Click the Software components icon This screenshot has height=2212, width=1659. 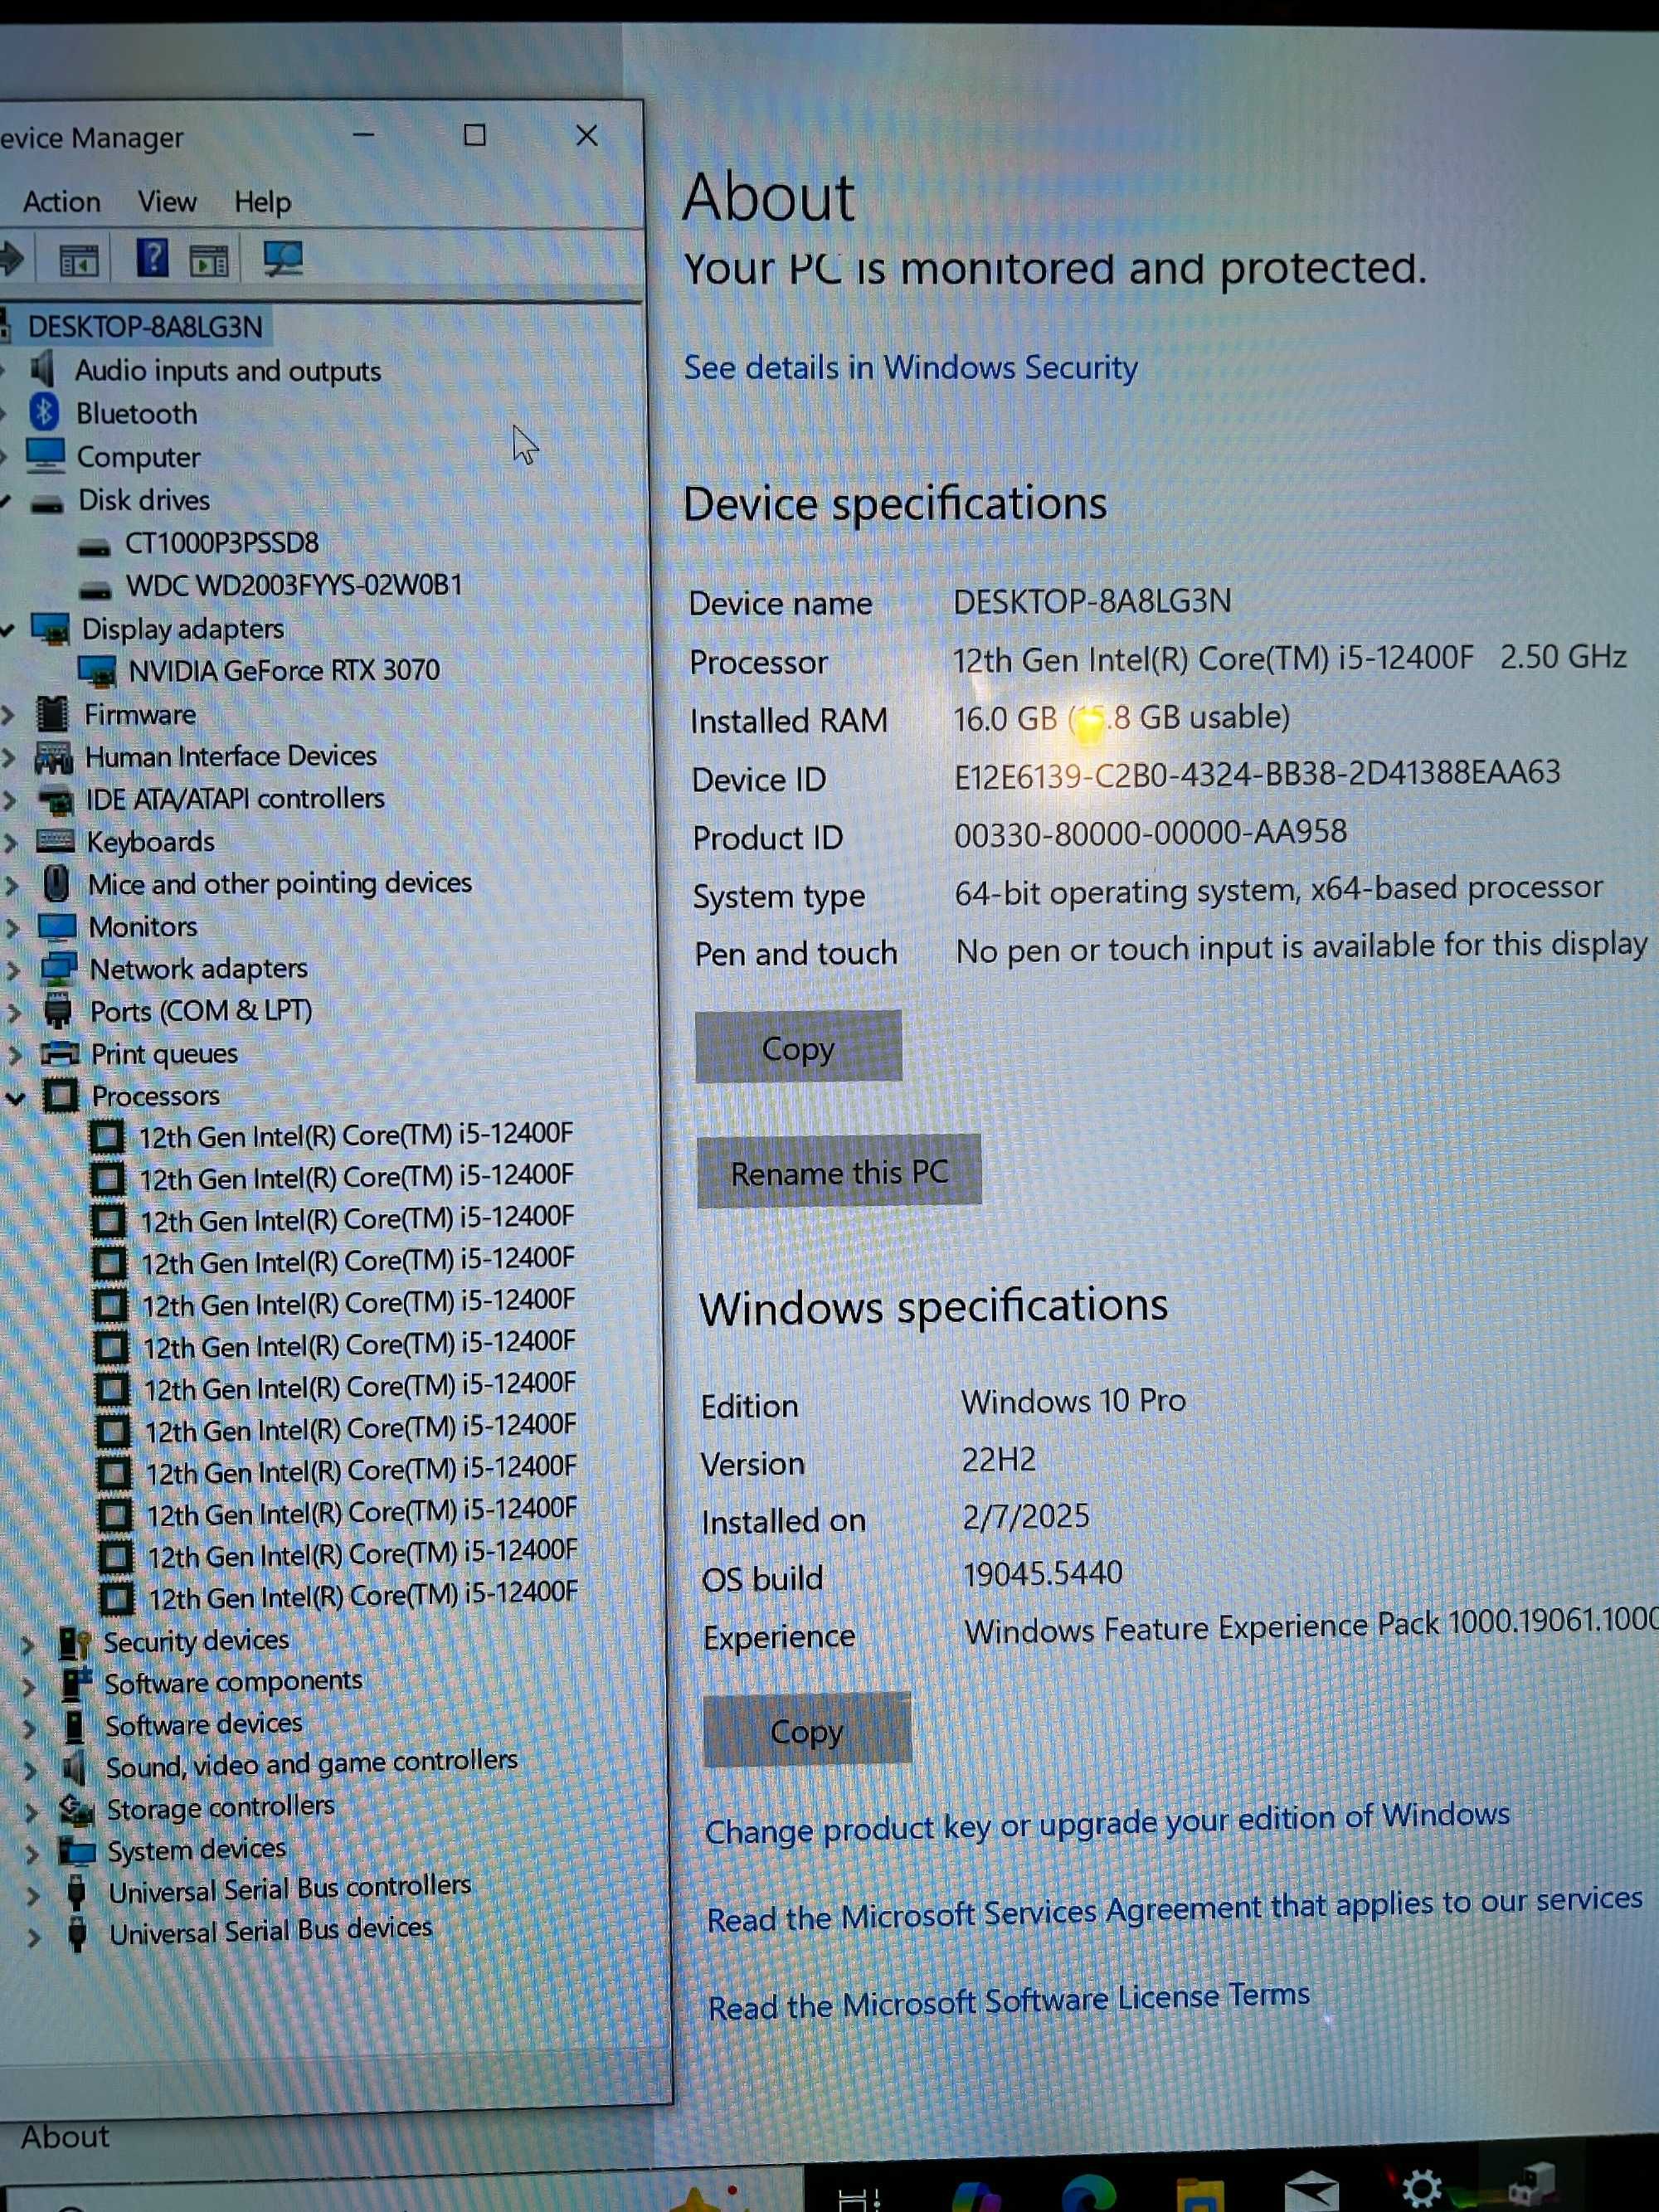coord(76,1683)
